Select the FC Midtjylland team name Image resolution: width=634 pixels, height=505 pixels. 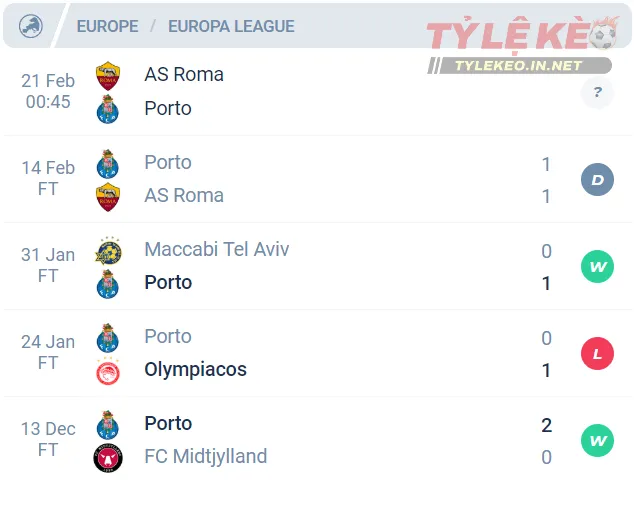(x=205, y=457)
